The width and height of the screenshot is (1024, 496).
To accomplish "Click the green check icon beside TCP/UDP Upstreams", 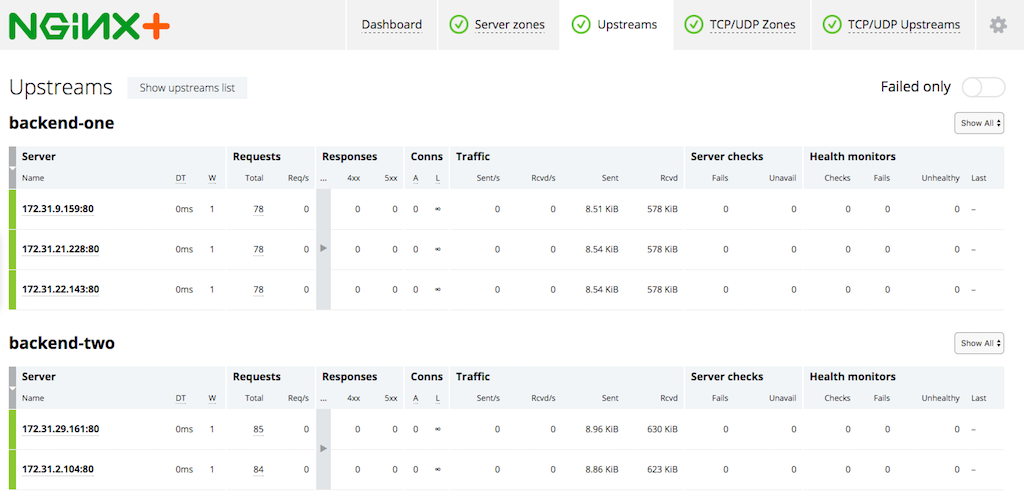I will click(832, 25).
